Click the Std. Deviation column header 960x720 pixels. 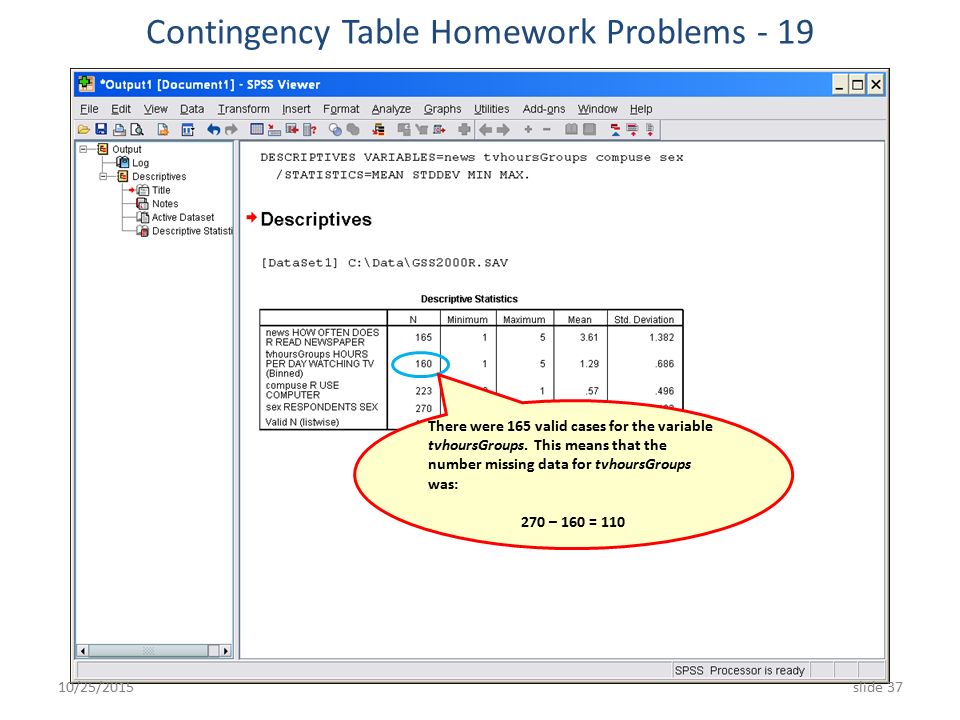(644, 320)
